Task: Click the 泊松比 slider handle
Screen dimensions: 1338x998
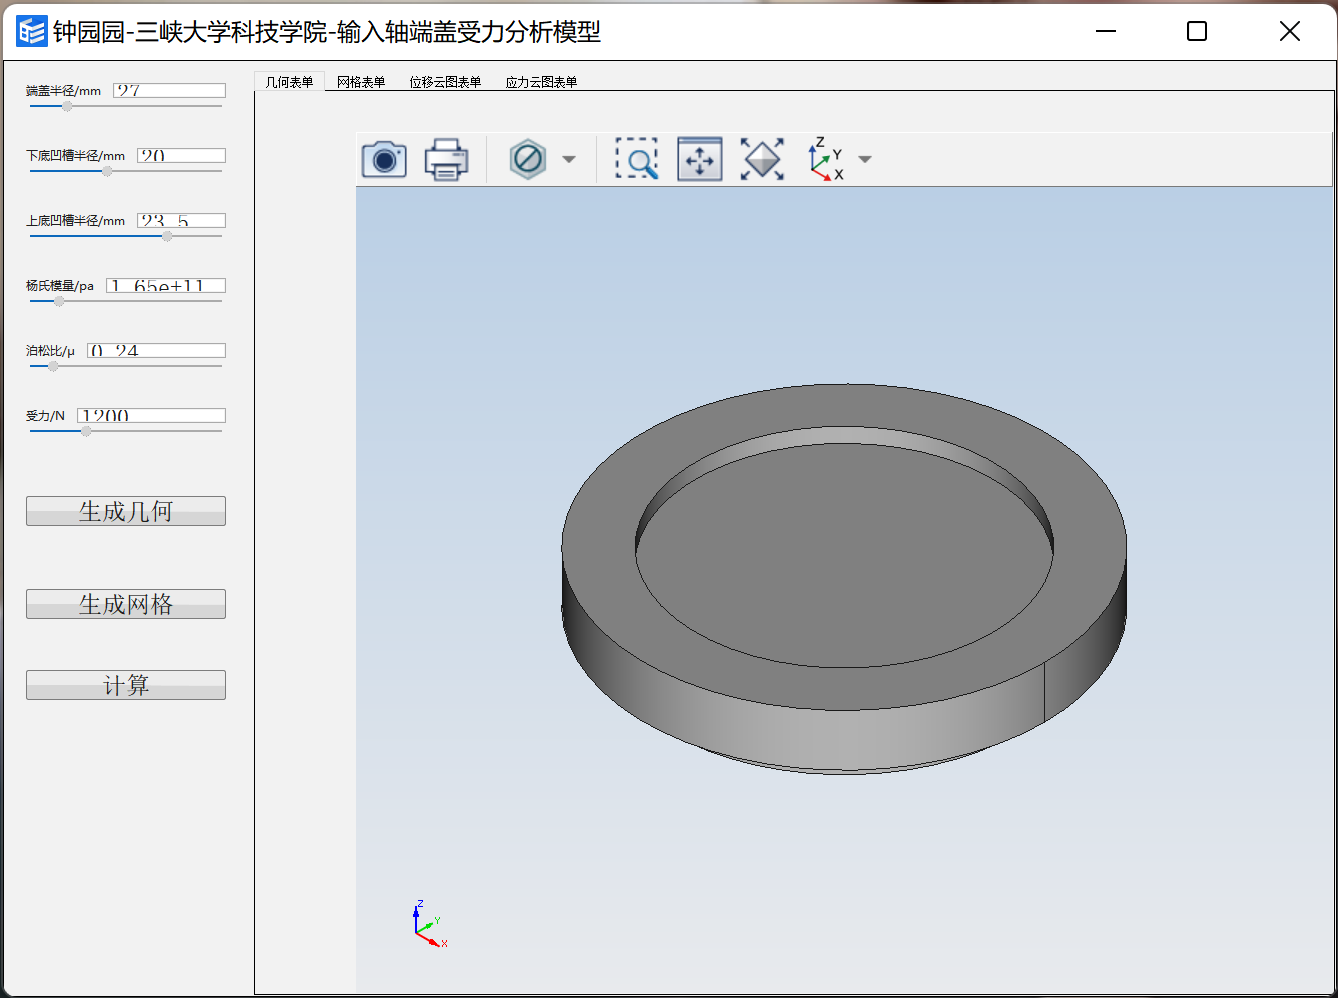Action: [53, 366]
